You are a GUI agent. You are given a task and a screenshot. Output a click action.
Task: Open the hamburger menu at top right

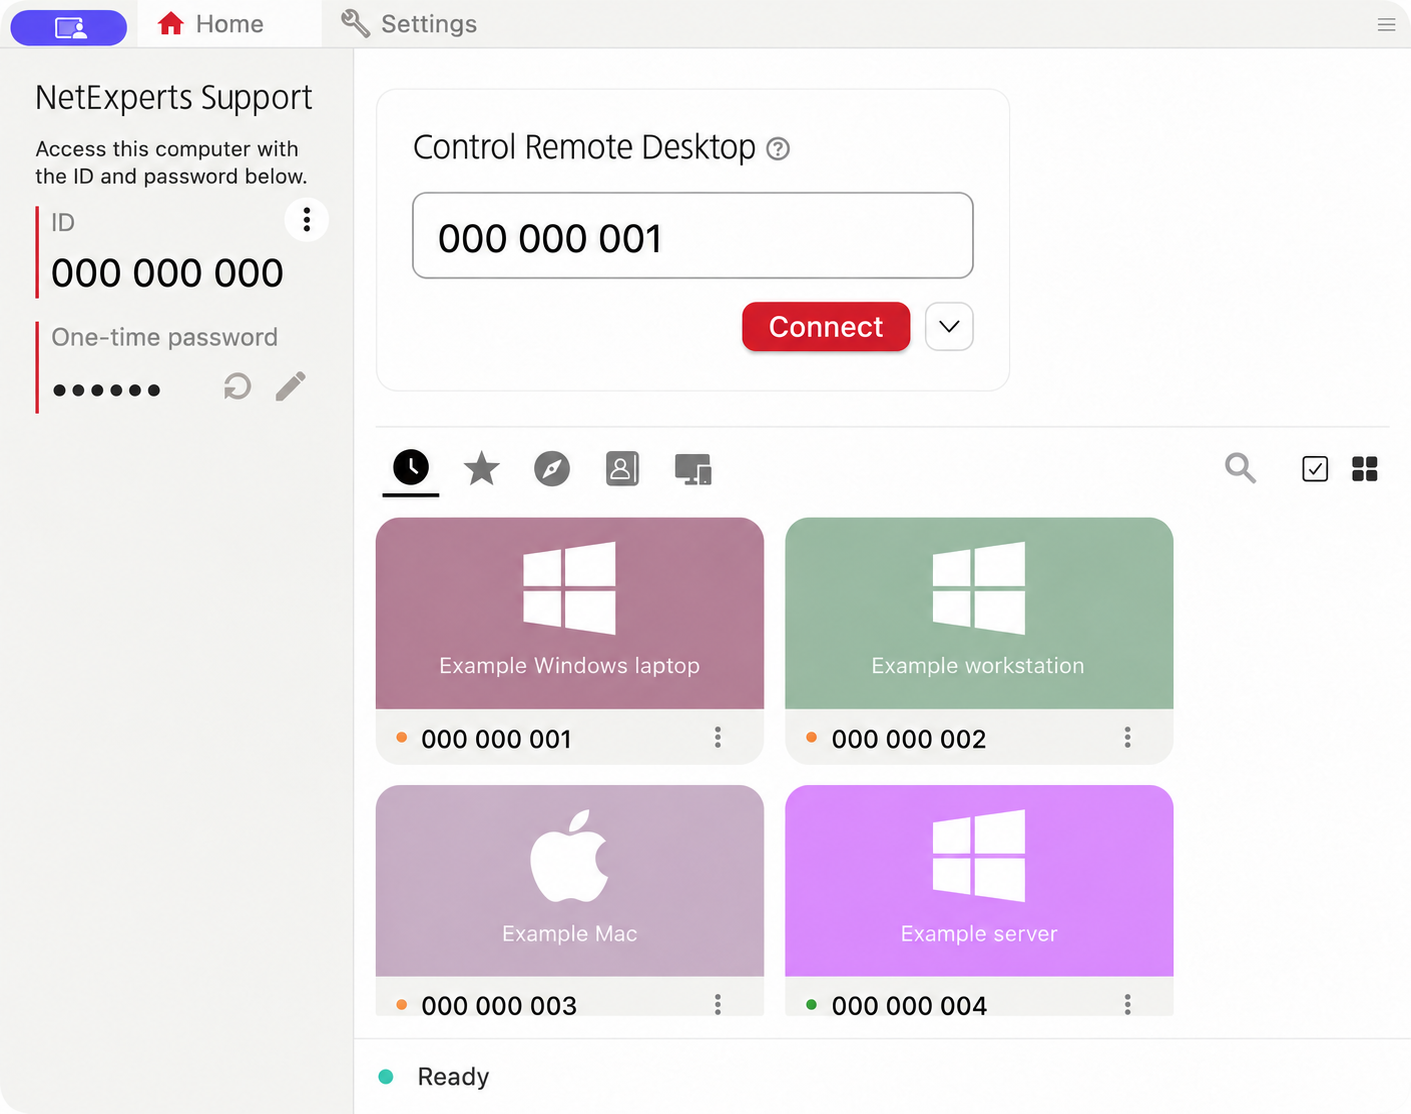click(1386, 24)
